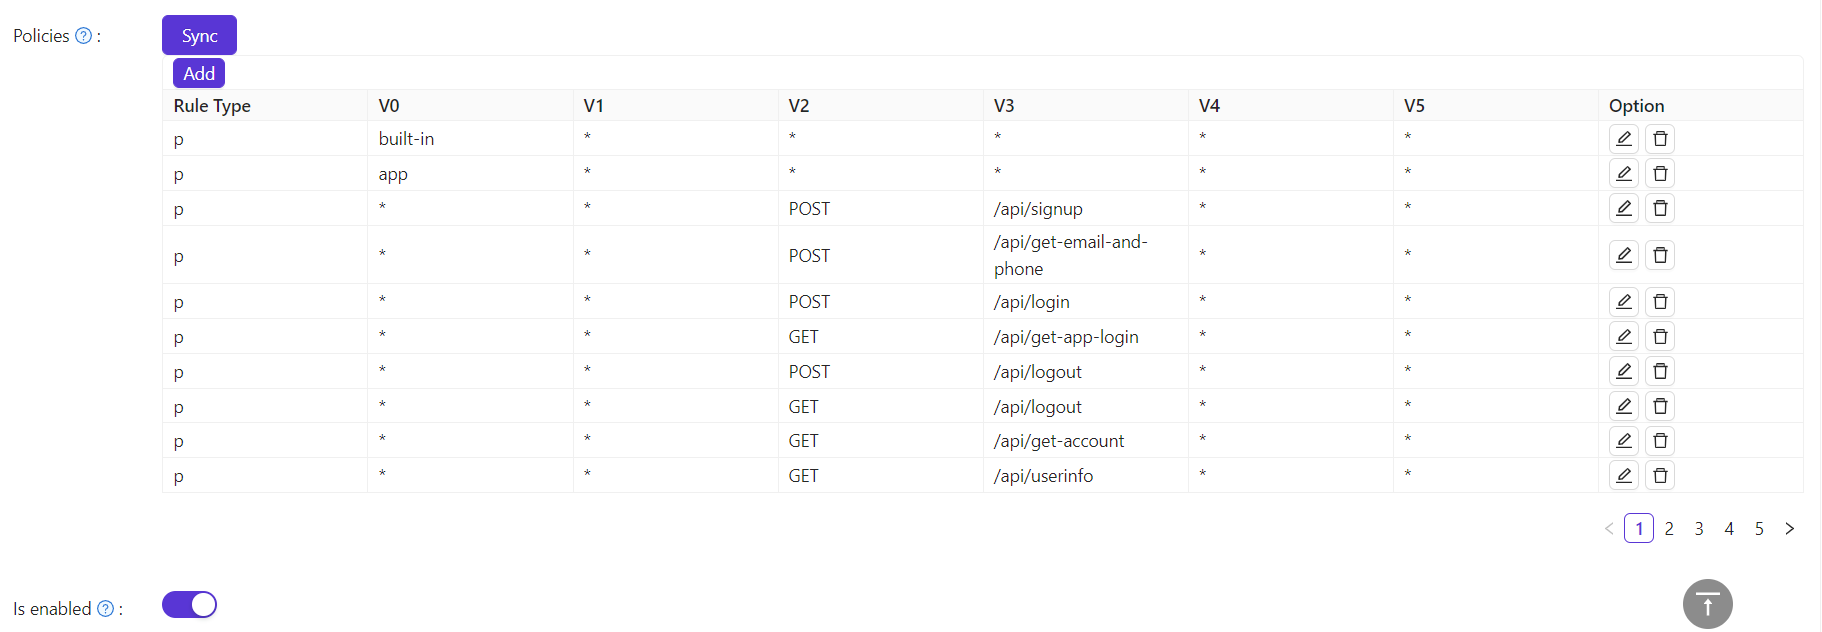This screenshot has height=632, width=1822.
Task: Edit the /api/signup policy rule
Action: click(x=1623, y=208)
